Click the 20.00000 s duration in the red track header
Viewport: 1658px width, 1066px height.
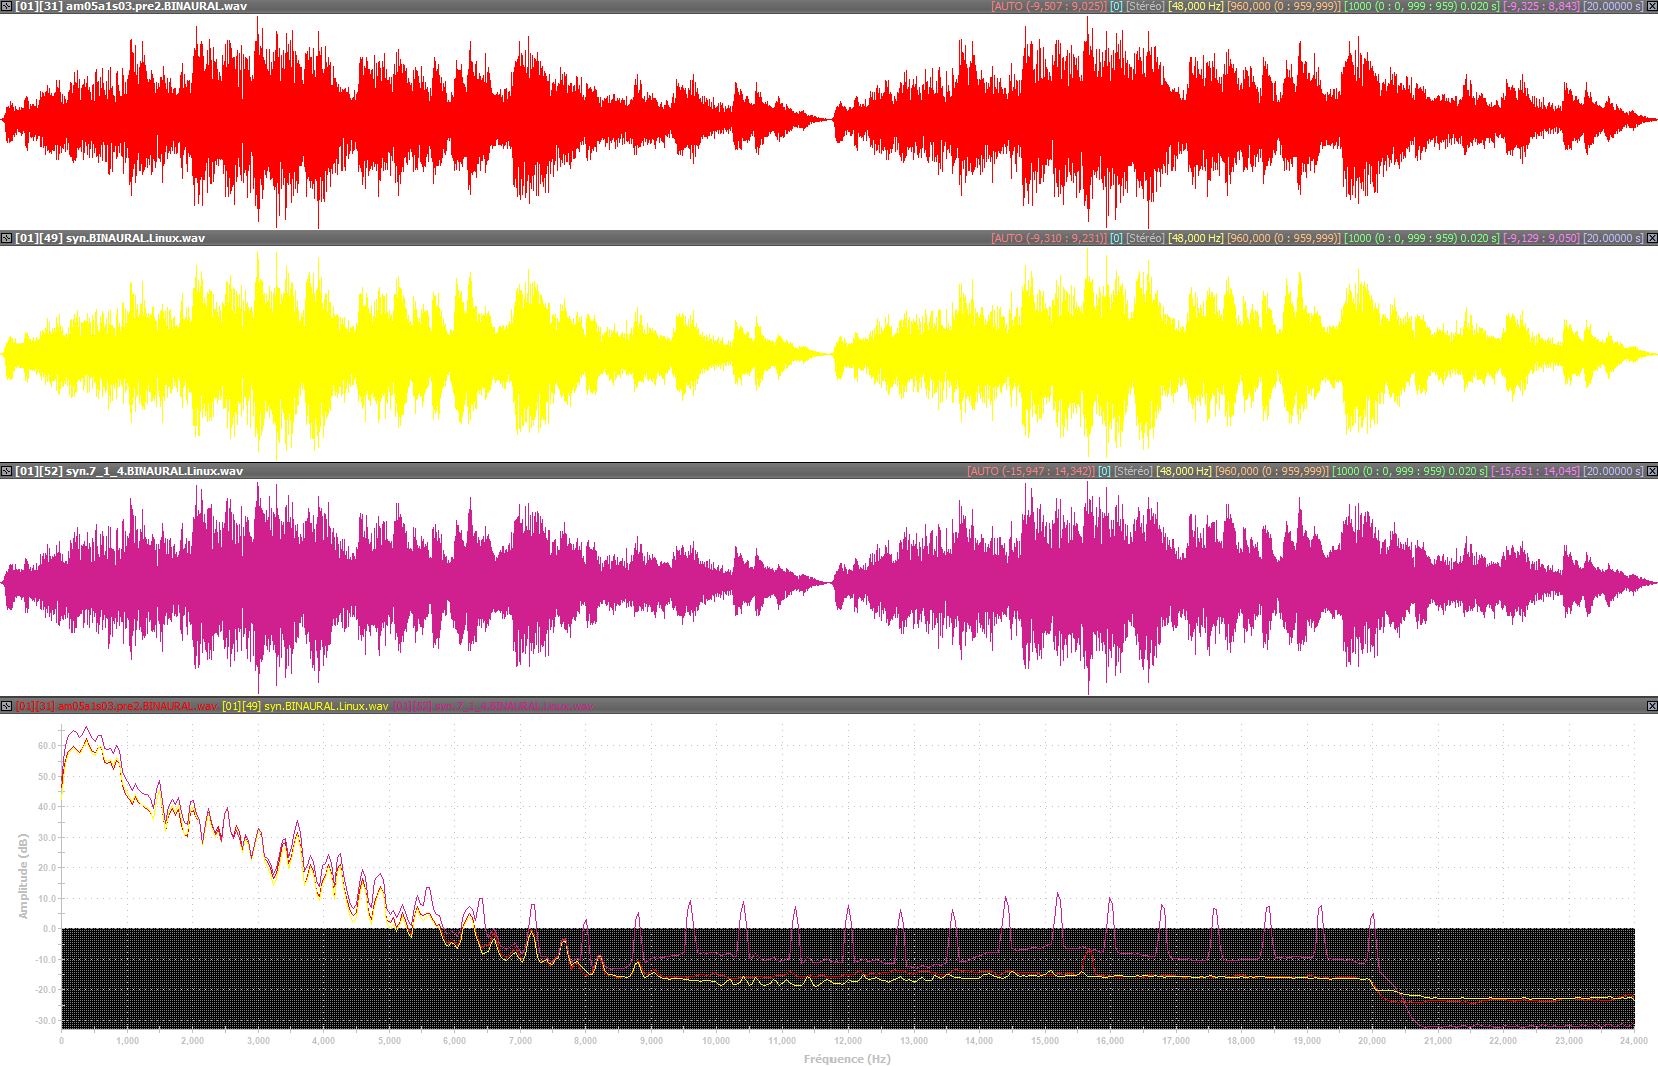point(1612,6)
